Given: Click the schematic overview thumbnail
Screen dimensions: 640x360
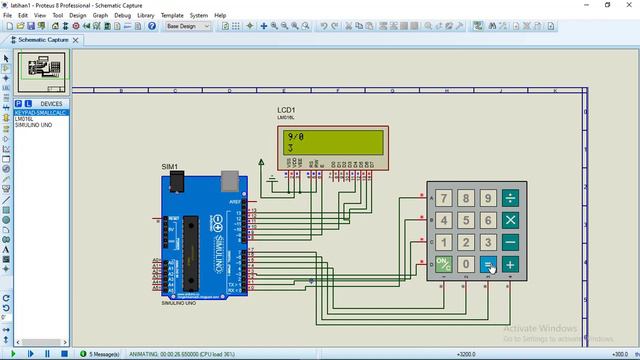Looking at the screenshot, I should (42, 72).
